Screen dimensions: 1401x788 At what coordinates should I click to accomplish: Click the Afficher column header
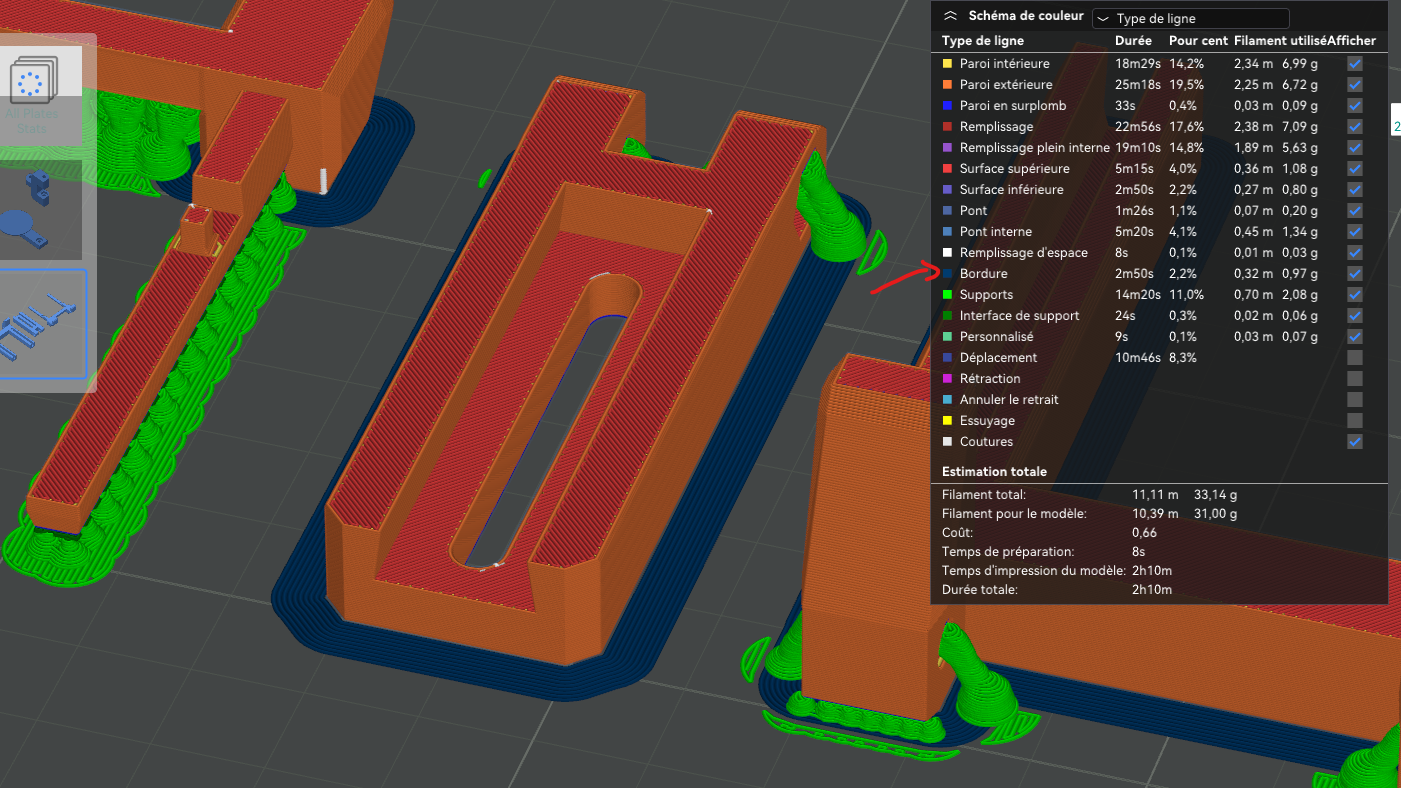pos(1351,41)
